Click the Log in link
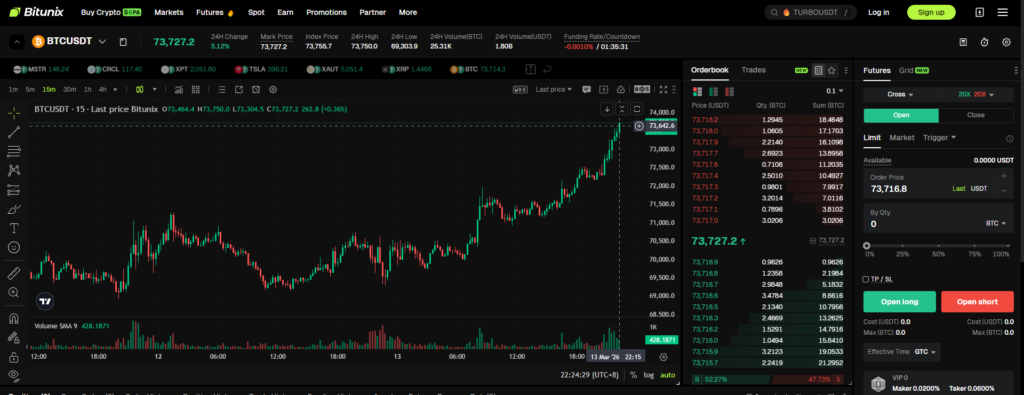The width and height of the screenshot is (1024, 395). 878,12
